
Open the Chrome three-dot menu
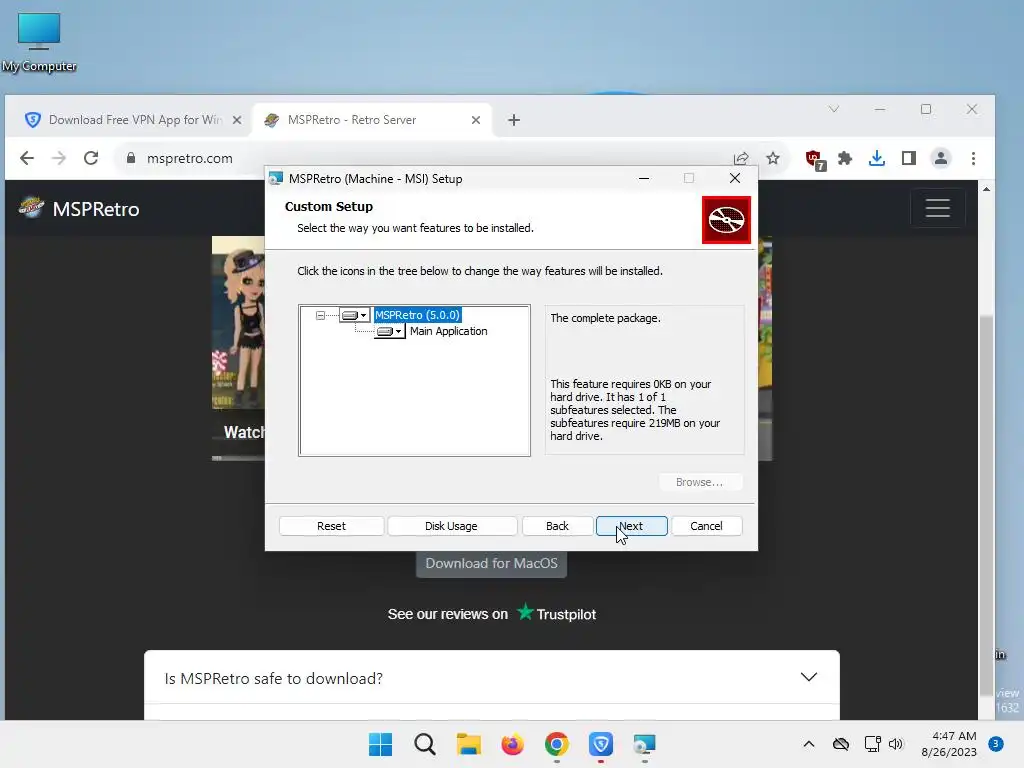tap(973, 158)
